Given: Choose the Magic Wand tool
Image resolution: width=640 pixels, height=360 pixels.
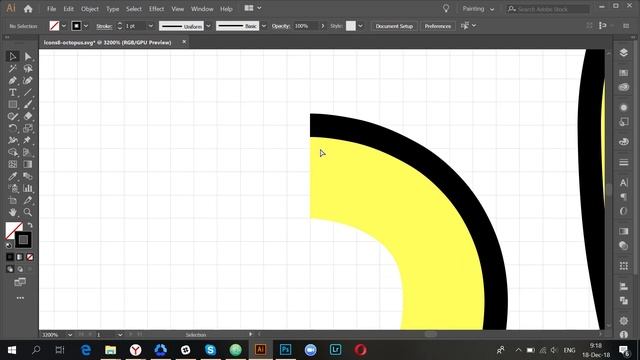Looking at the screenshot, I should click(13, 69).
